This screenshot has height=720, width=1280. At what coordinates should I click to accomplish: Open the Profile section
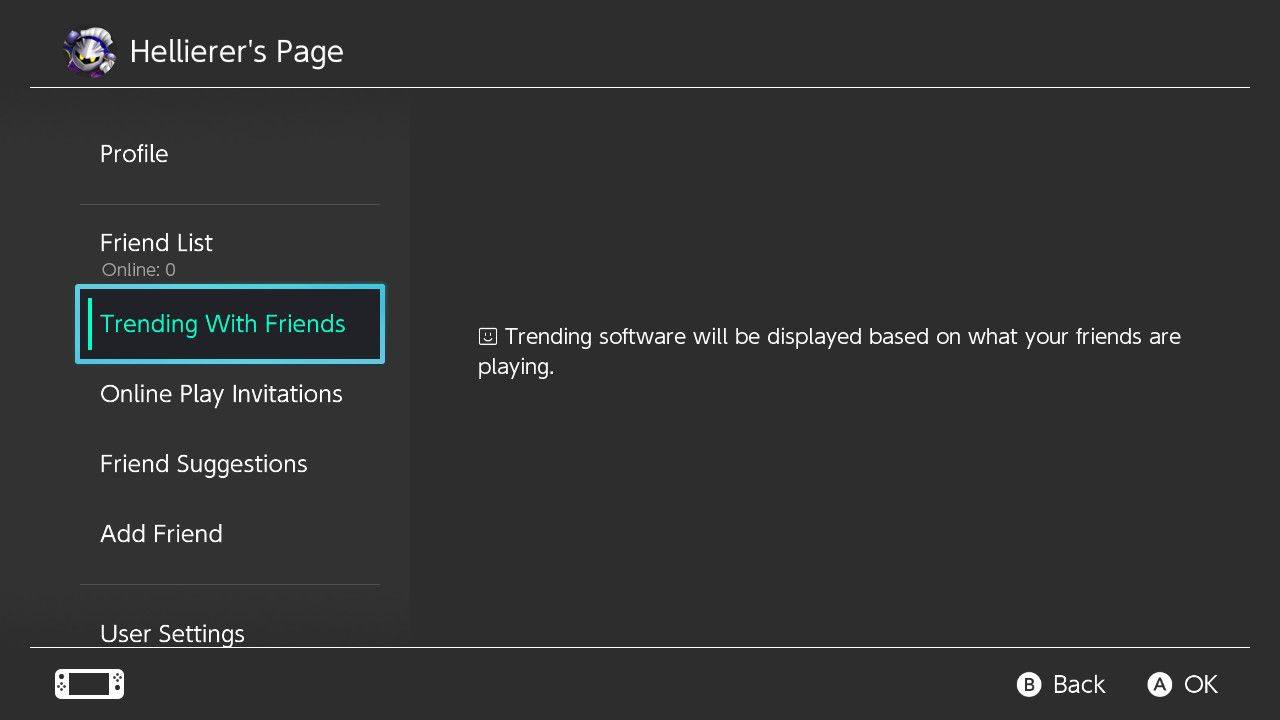pyautogui.click(x=134, y=154)
